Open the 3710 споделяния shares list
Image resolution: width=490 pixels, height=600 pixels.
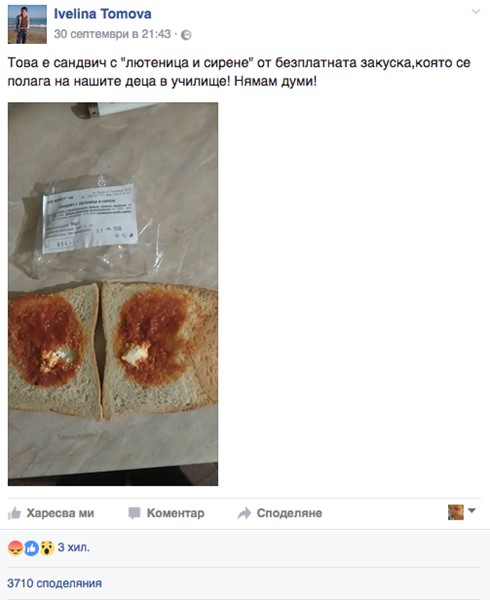coord(55,583)
